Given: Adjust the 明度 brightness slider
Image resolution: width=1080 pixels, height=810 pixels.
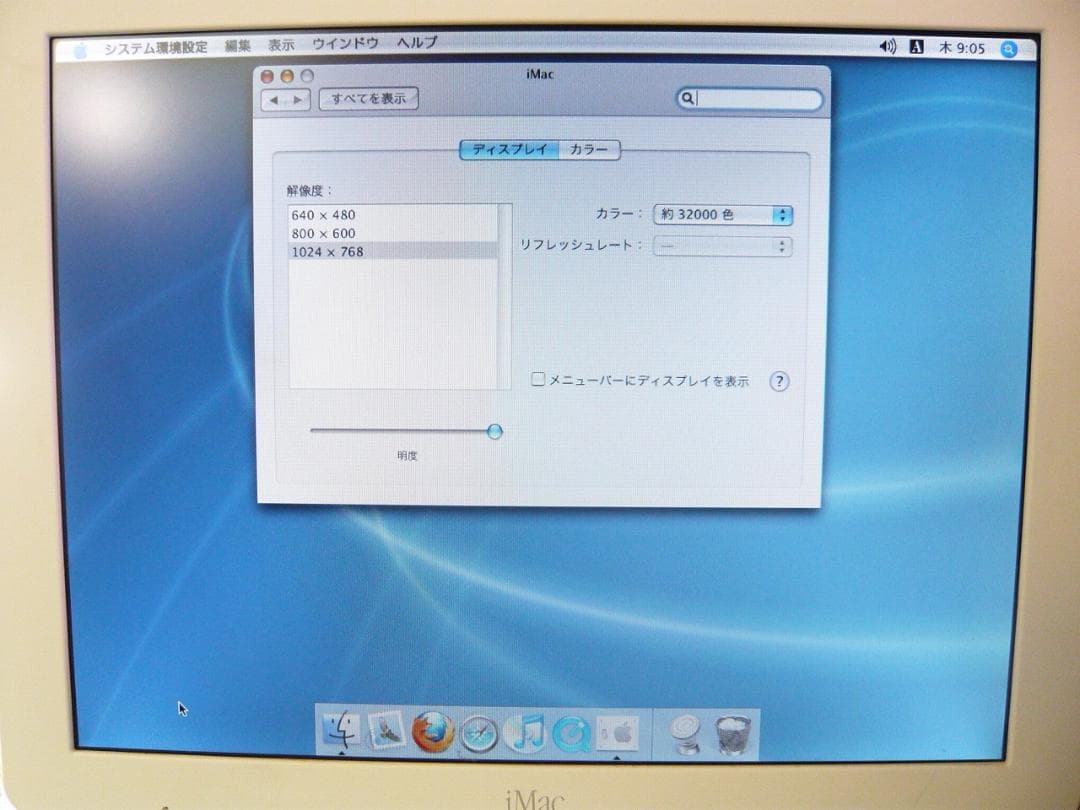Looking at the screenshot, I should [x=495, y=431].
